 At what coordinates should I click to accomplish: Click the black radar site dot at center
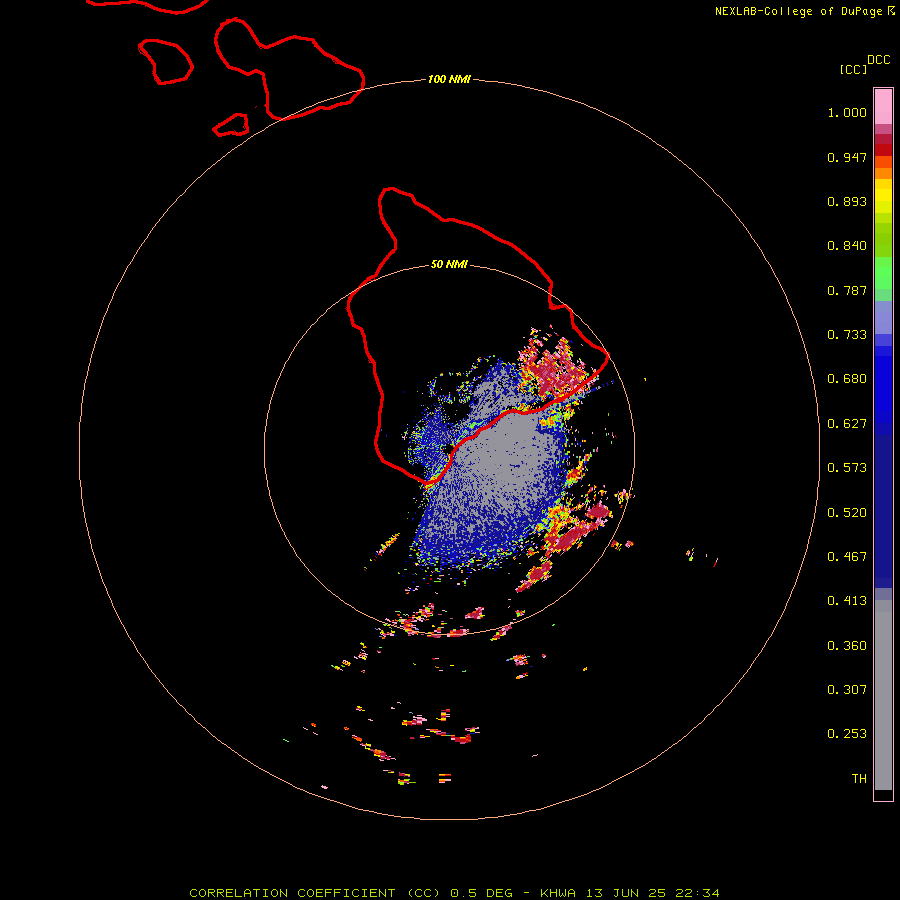tap(448, 448)
